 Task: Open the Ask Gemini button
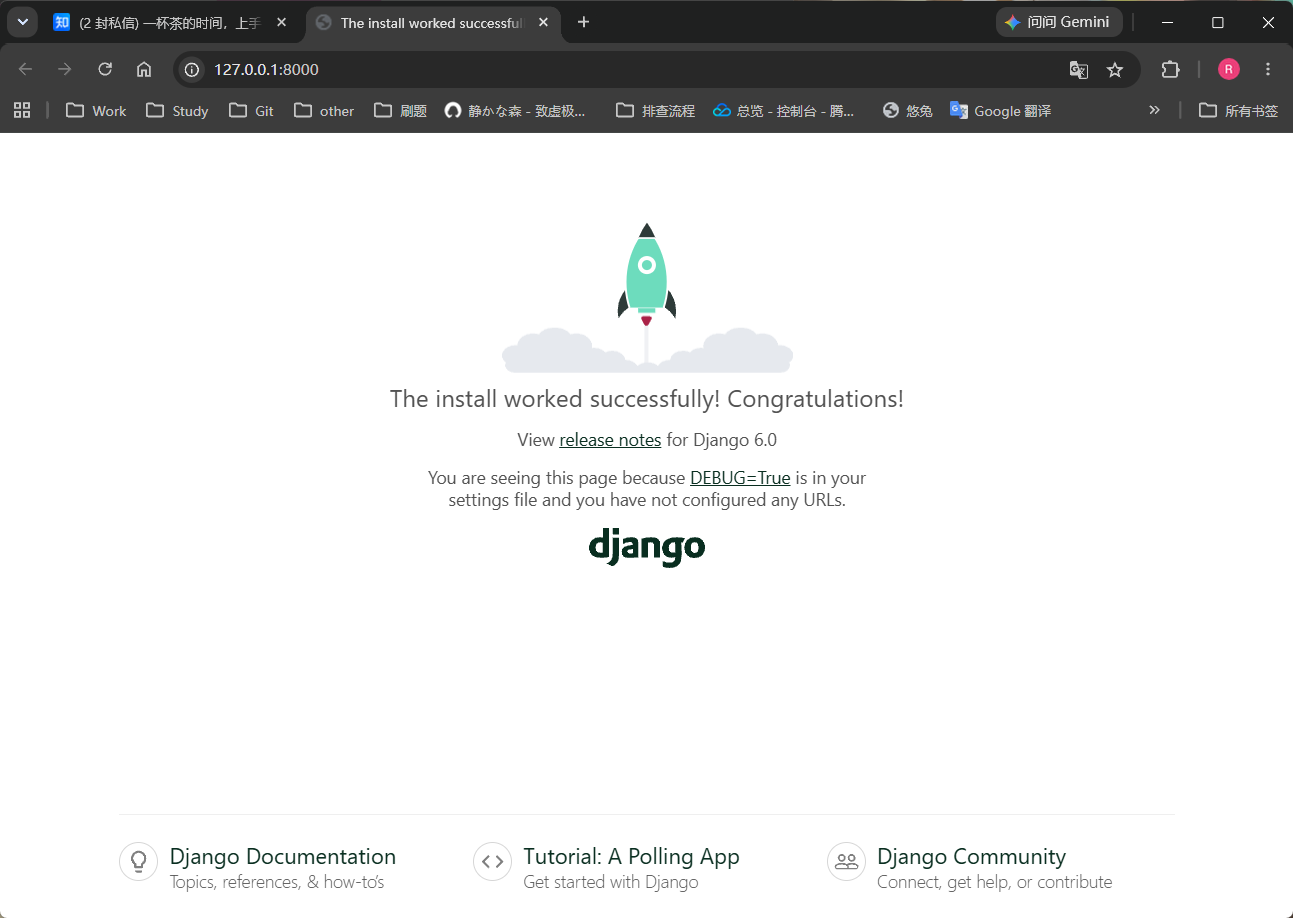(1059, 22)
